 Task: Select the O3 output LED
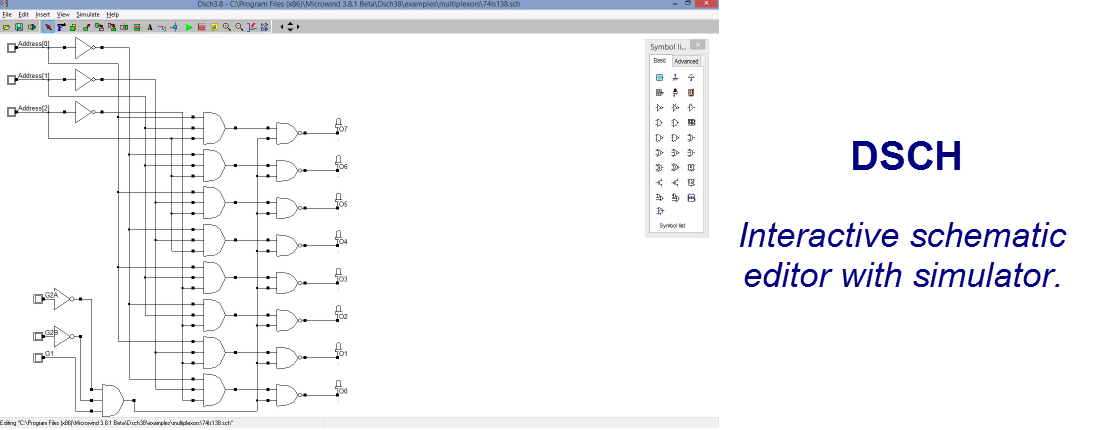click(339, 274)
